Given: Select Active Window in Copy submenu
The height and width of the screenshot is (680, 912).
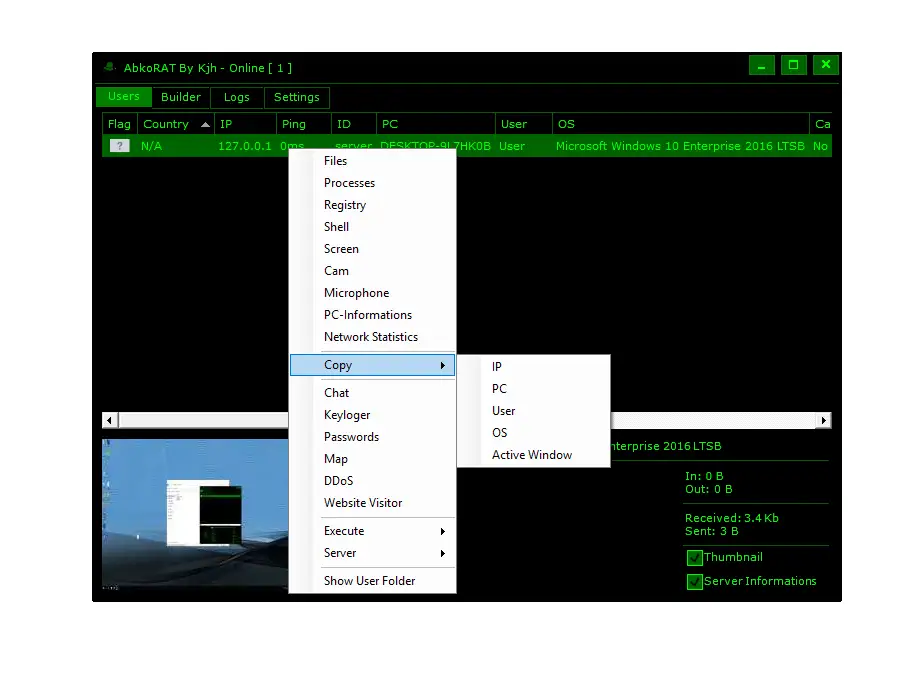Looking at the screenshot, I should click(x=532, y=455).
